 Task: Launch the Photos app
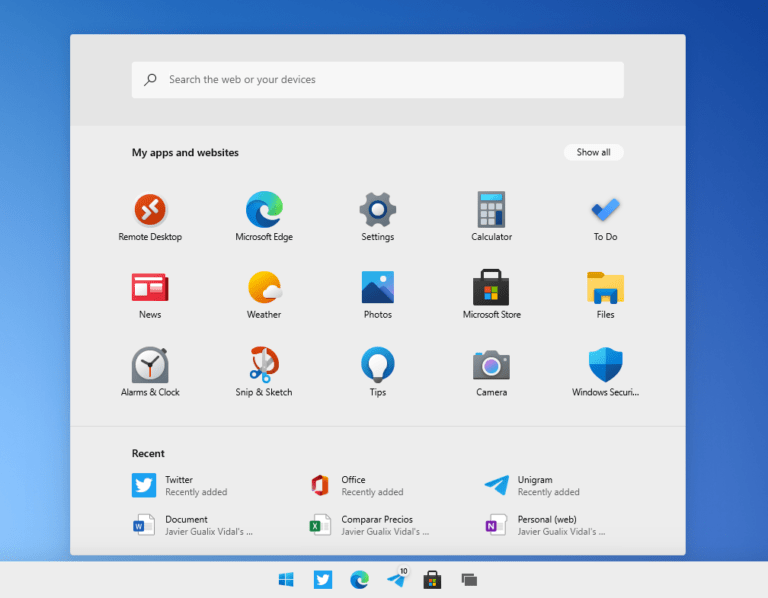point(378,295)
